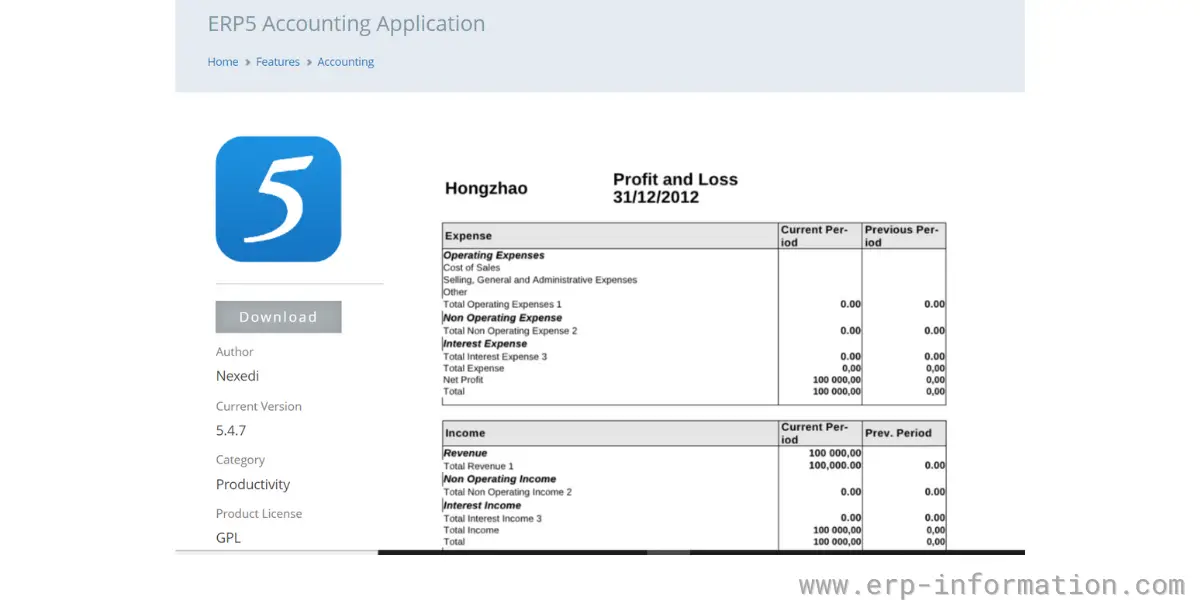The height and width of the screenshot is (600, 1200).
Task: Click the 'Productivity' category value
Action: click(253, 484)
